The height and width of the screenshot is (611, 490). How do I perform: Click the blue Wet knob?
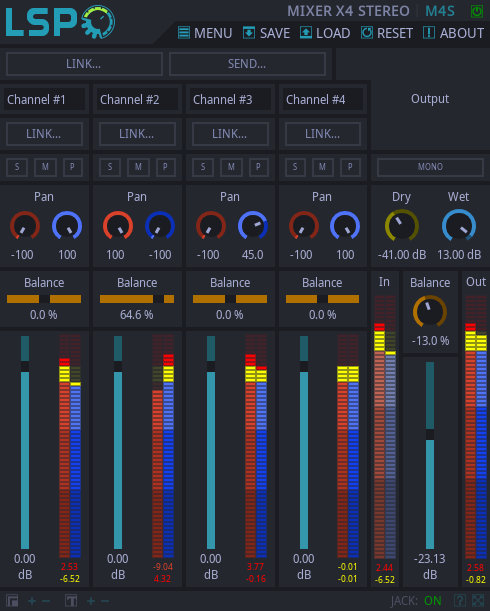click(x=459, y=226)
